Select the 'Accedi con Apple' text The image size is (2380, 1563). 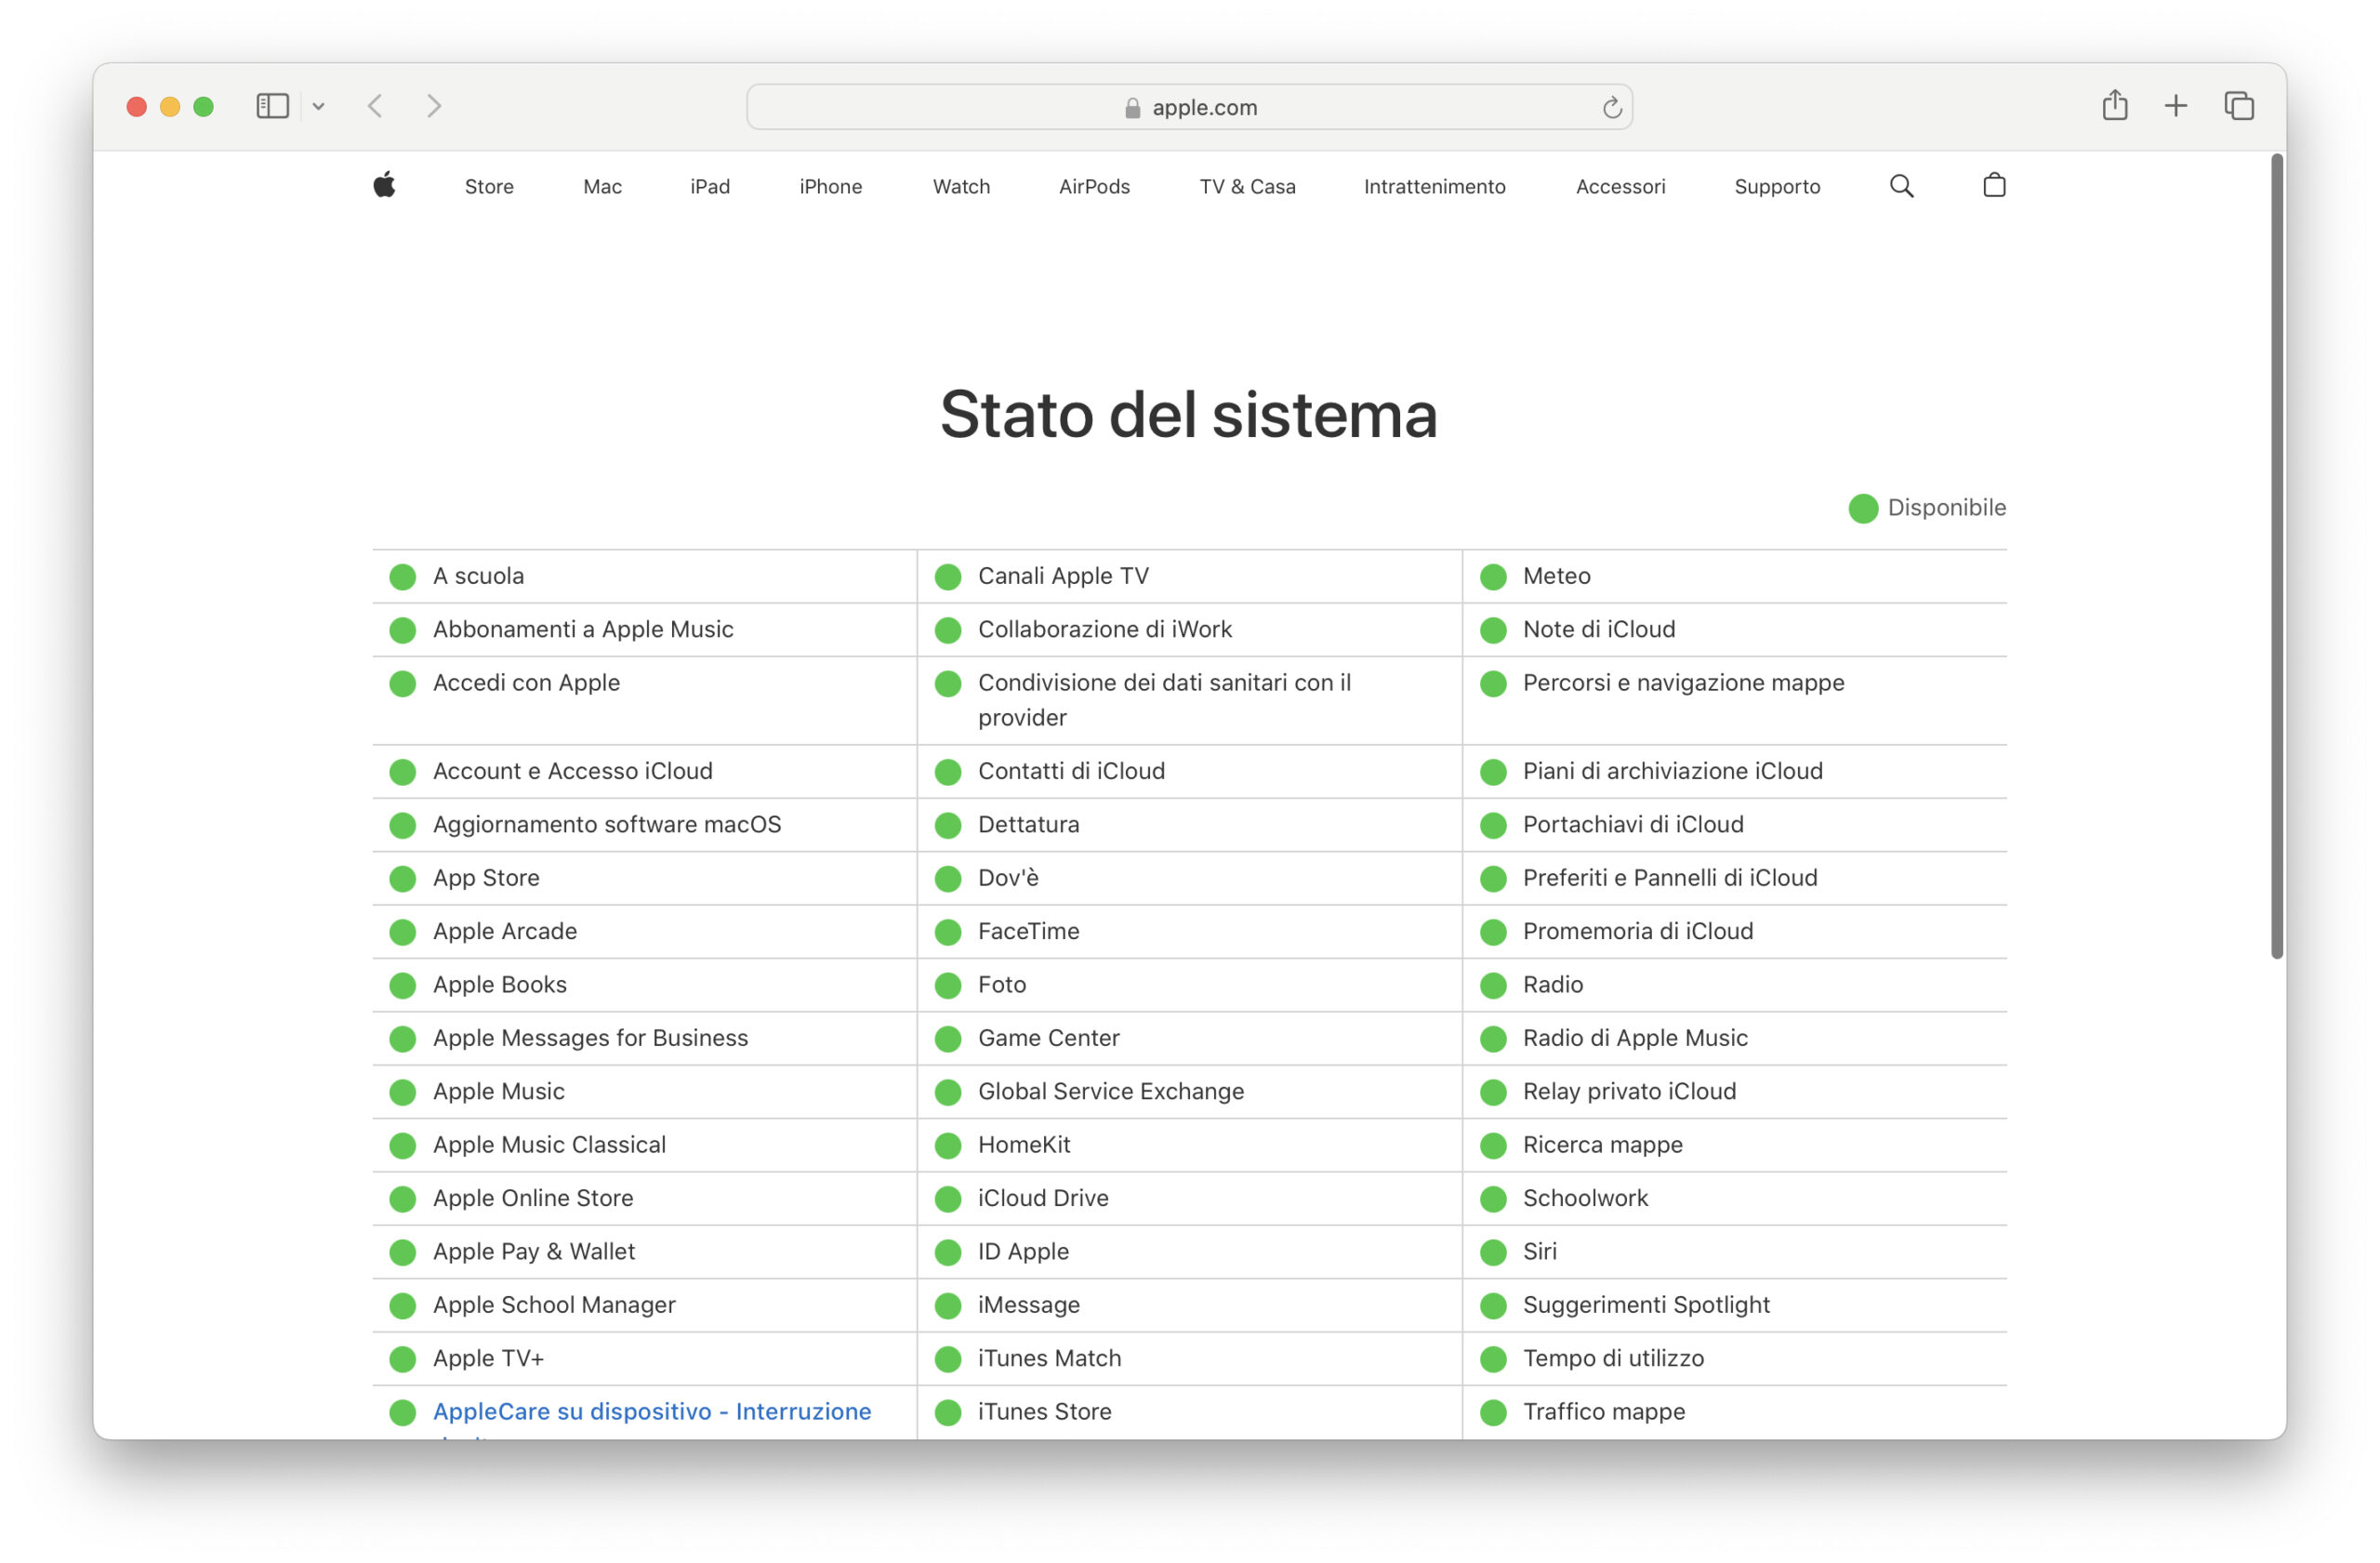pos(526,682)
